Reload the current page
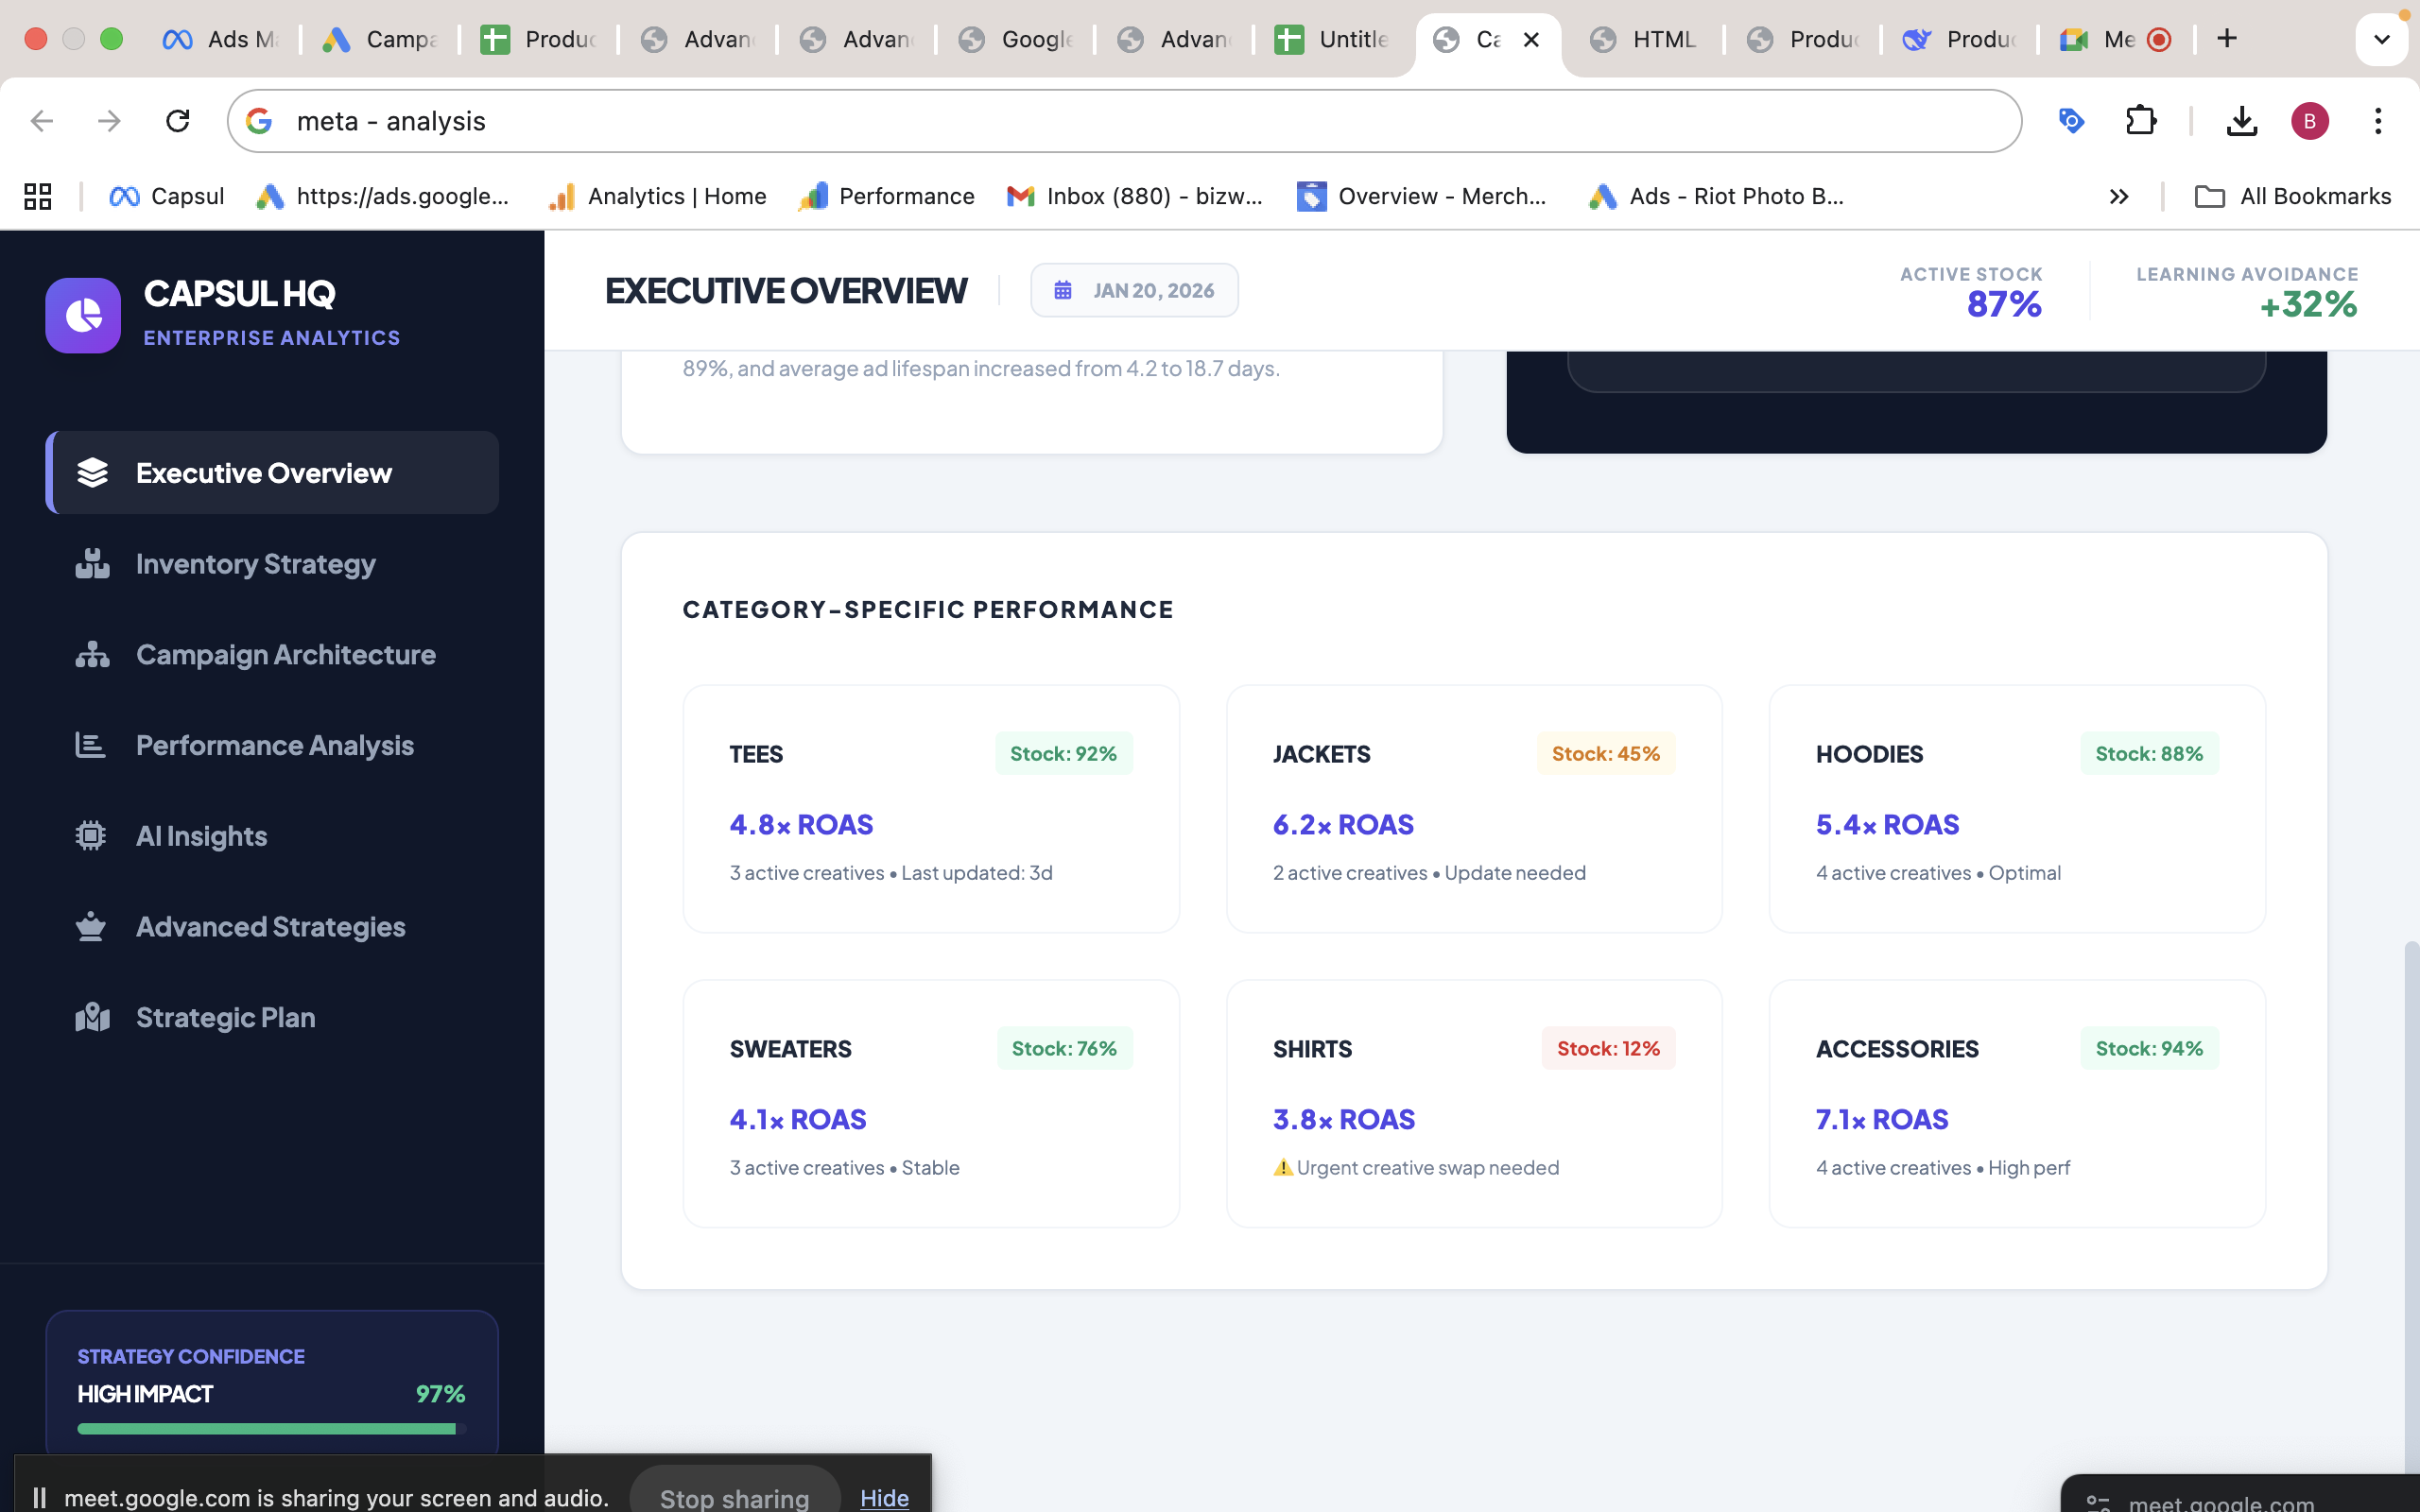Viewport: 2420px width, 1512px height. [178, 121]
